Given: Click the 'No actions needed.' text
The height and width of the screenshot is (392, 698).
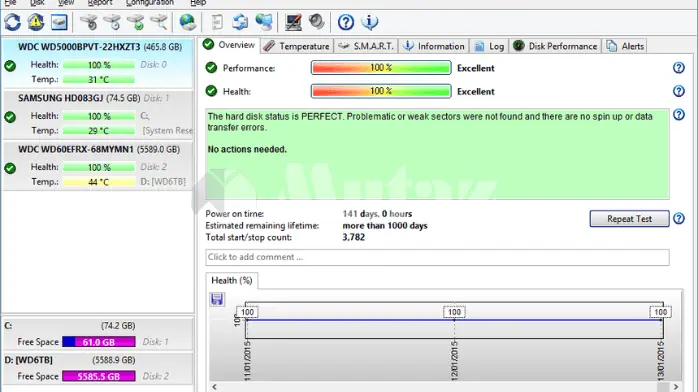Looking at the screenshot, I should [x=247, y=149].
